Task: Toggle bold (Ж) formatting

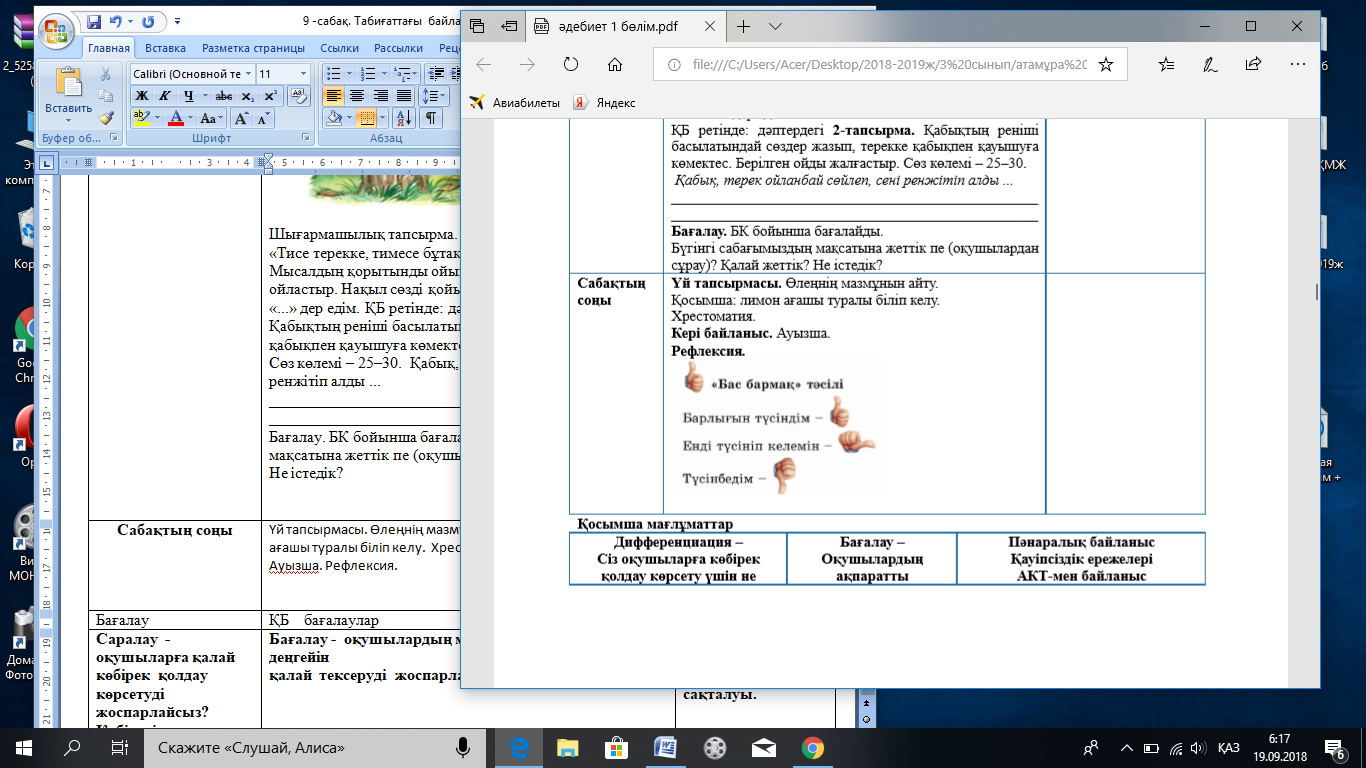Action: [x=141, y=96]
